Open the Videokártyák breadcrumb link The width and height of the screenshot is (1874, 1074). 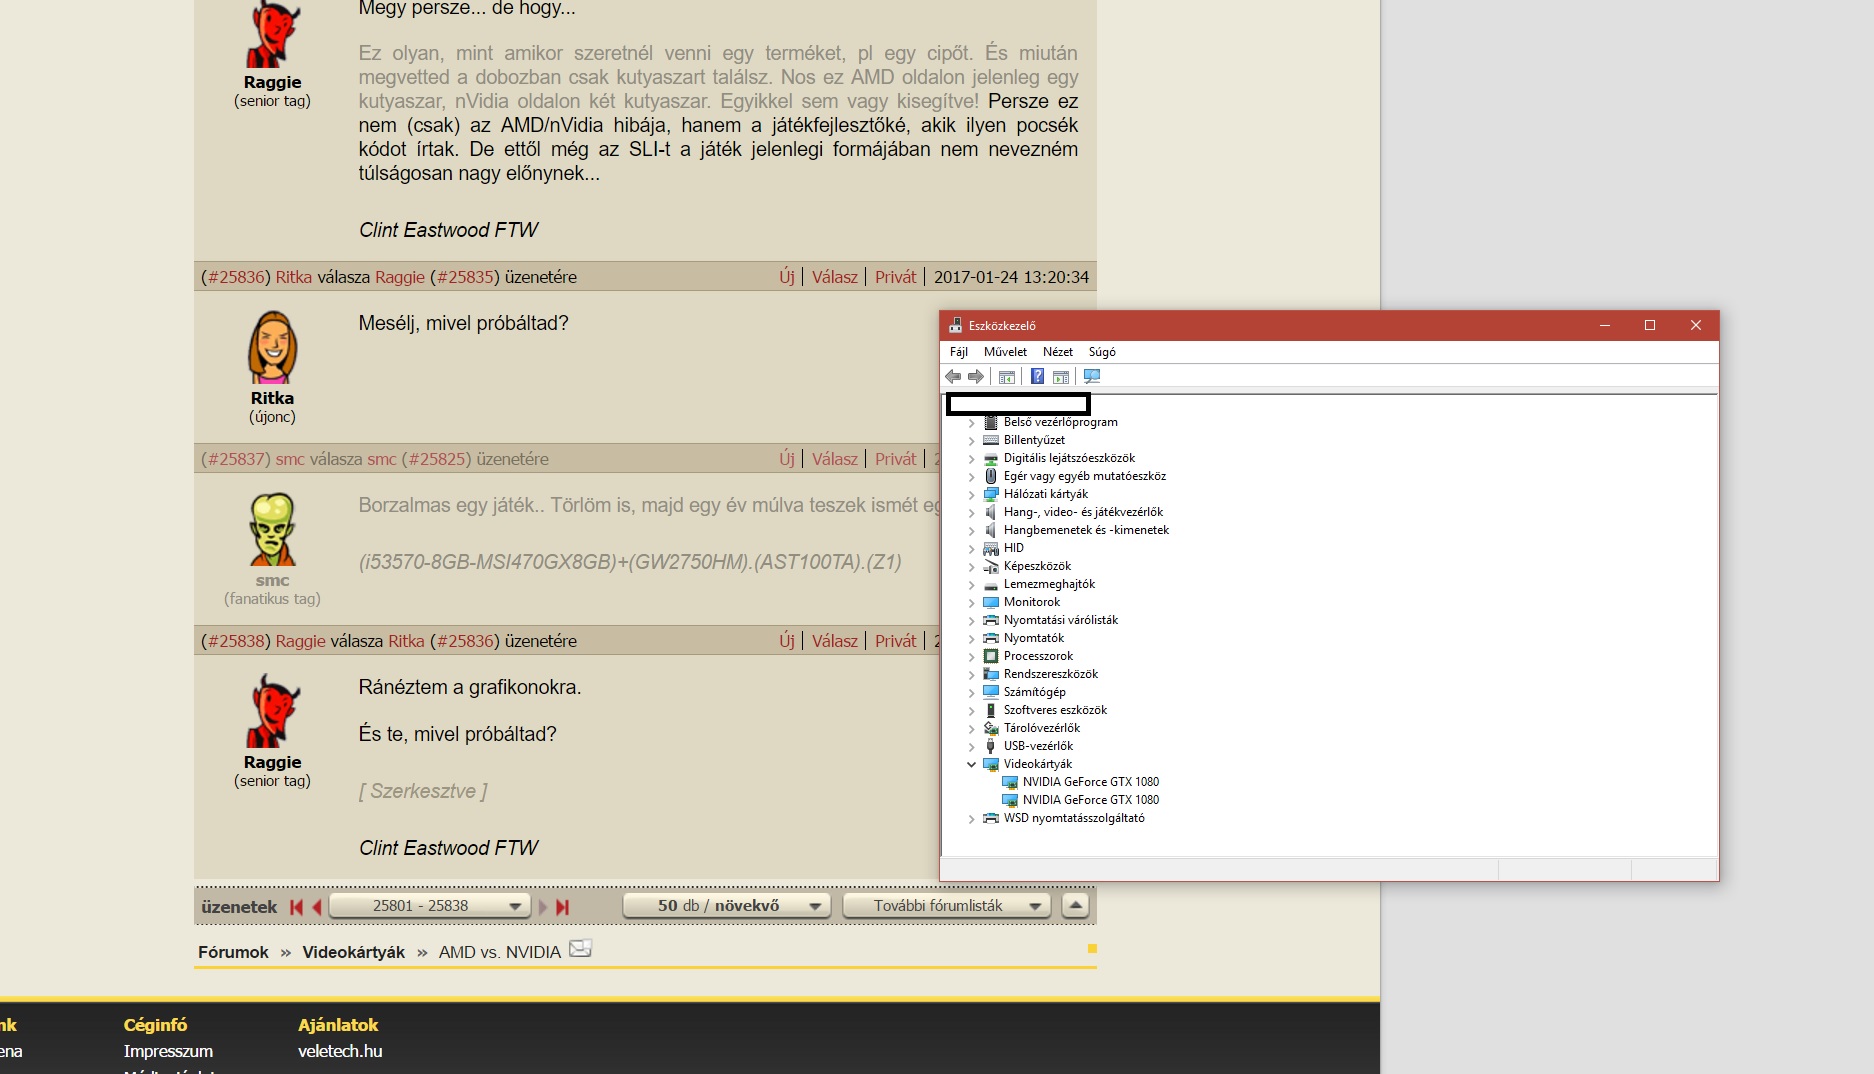pos(354,952)
